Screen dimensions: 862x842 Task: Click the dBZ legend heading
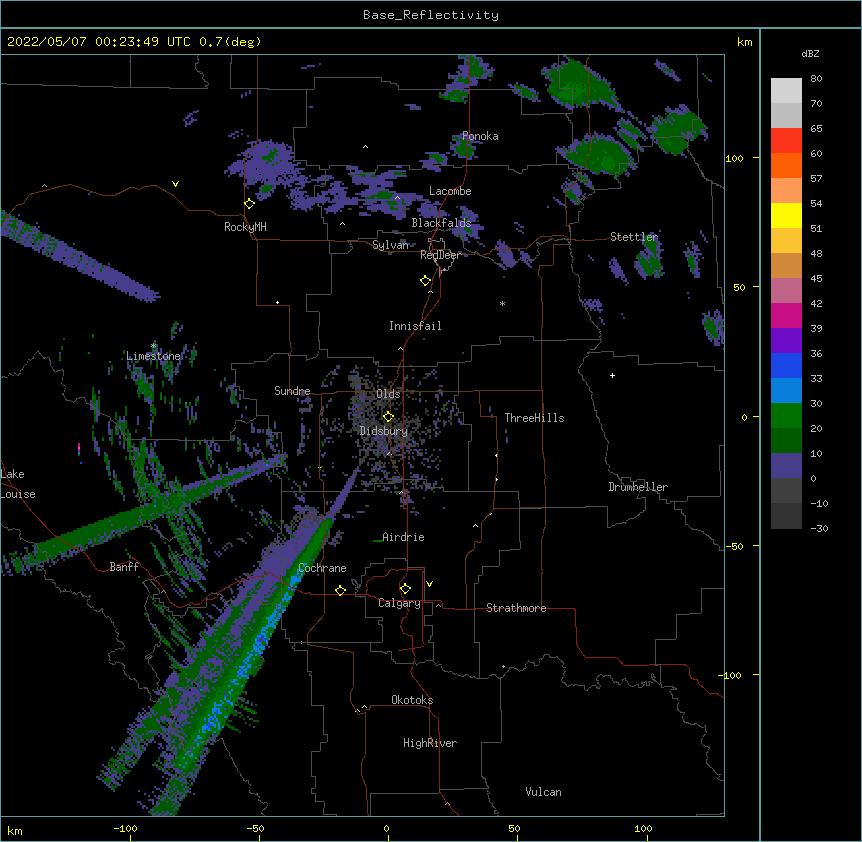pos(810,53)
